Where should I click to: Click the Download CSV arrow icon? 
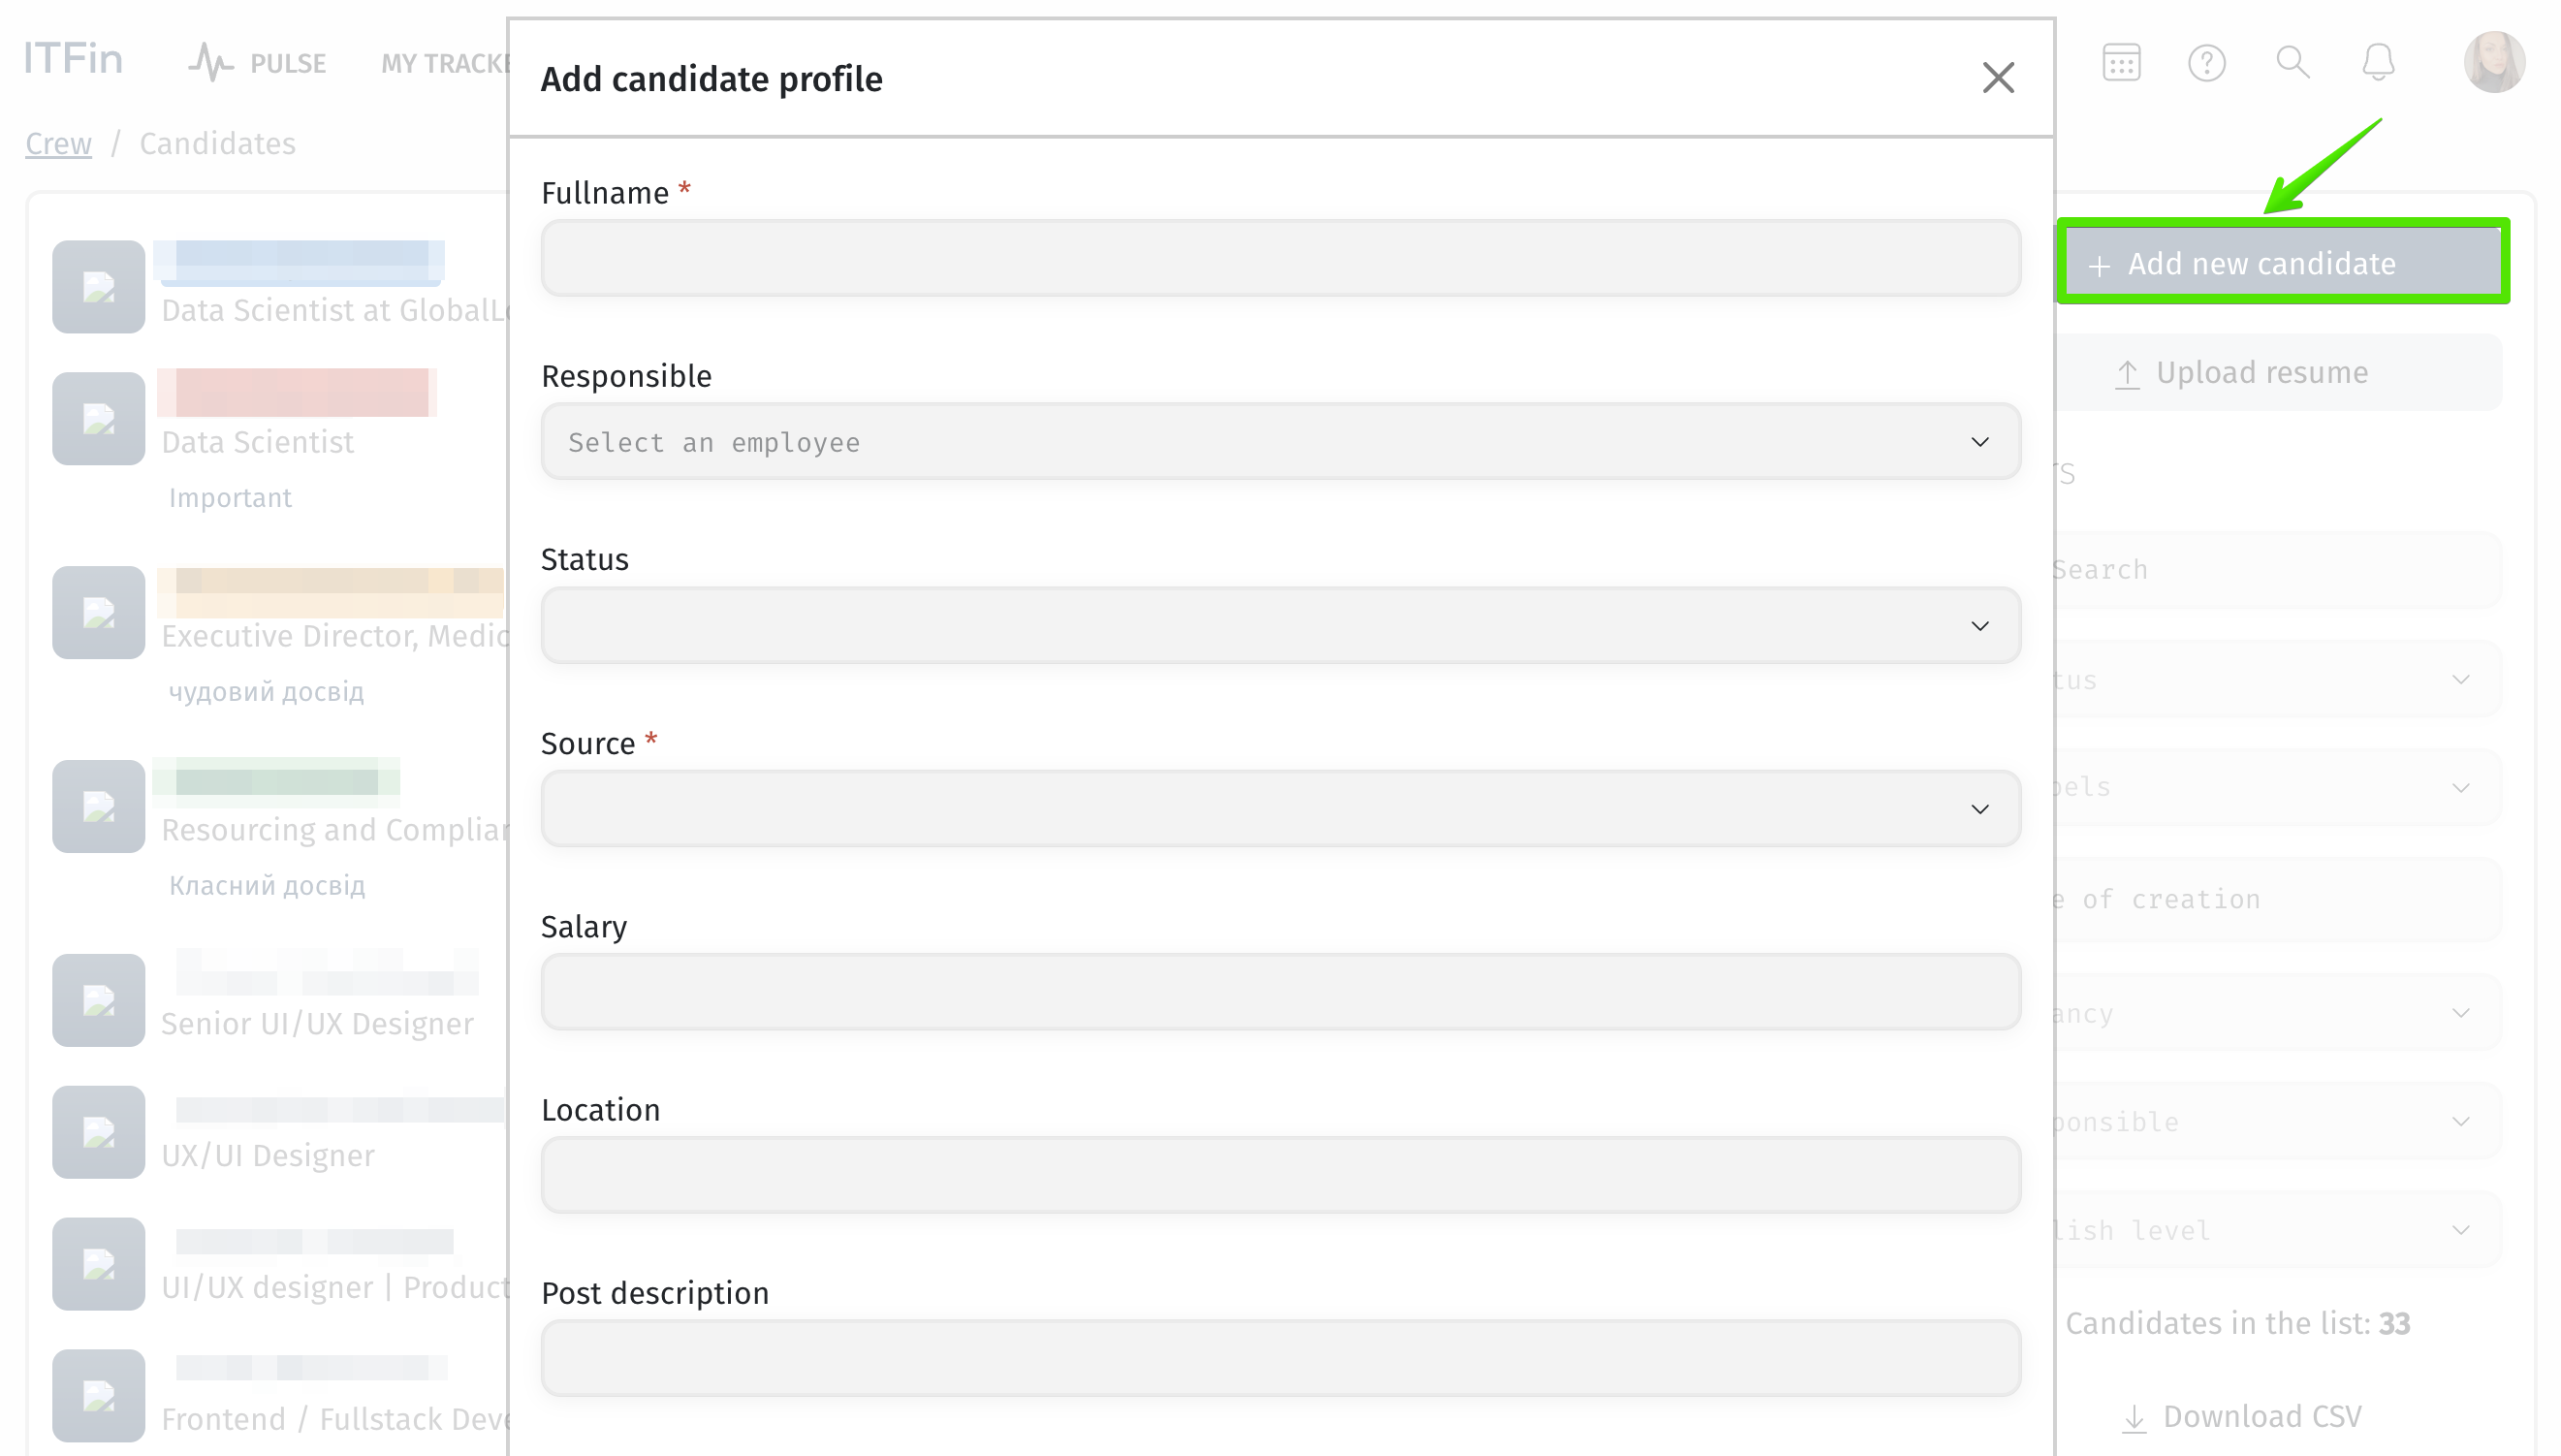tap(2133, 1417)
